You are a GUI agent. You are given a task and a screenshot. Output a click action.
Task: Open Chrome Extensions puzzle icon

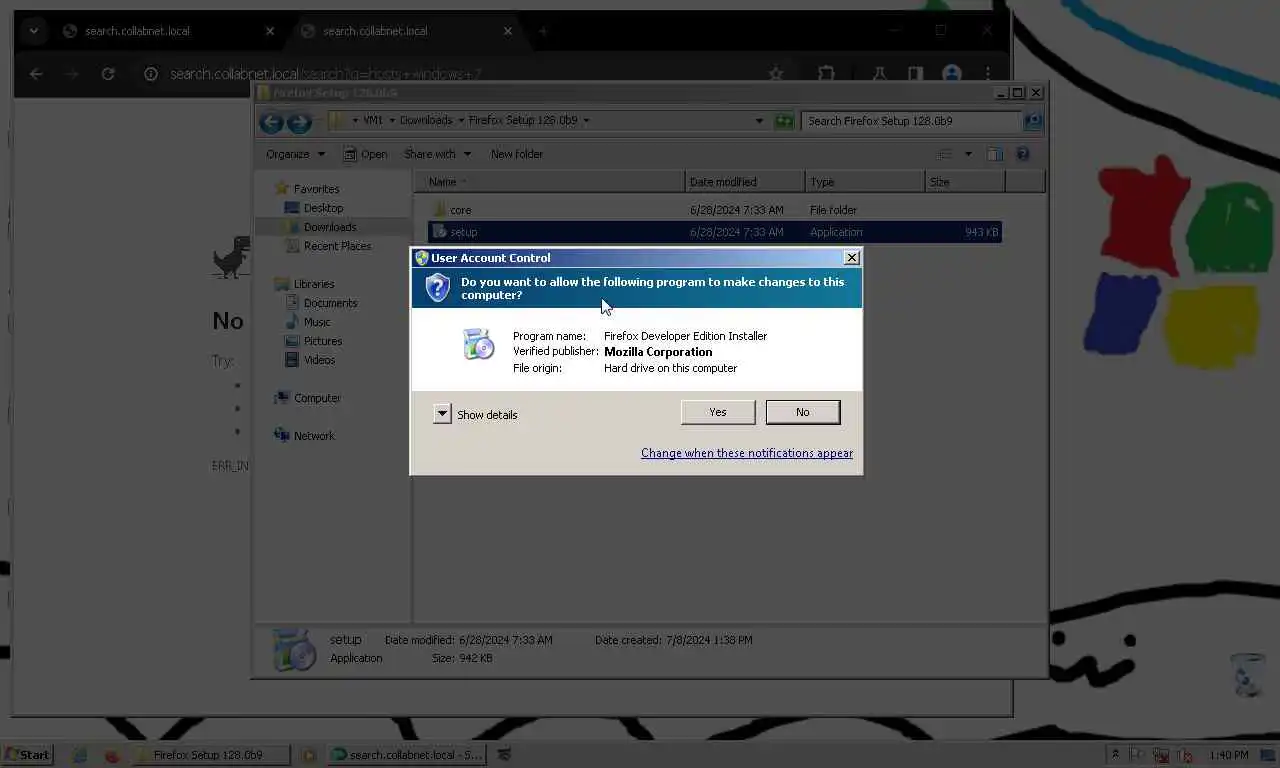tap(826, 74)
